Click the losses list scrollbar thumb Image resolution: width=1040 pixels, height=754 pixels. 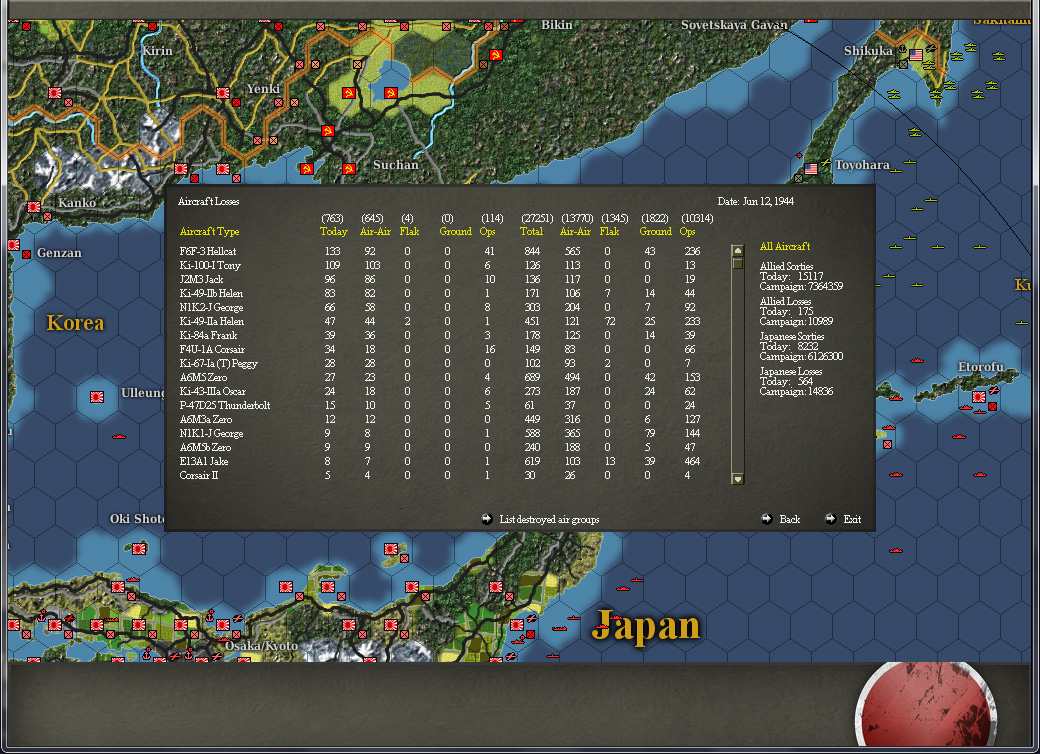pyautogui.click(x=738, y=263)
